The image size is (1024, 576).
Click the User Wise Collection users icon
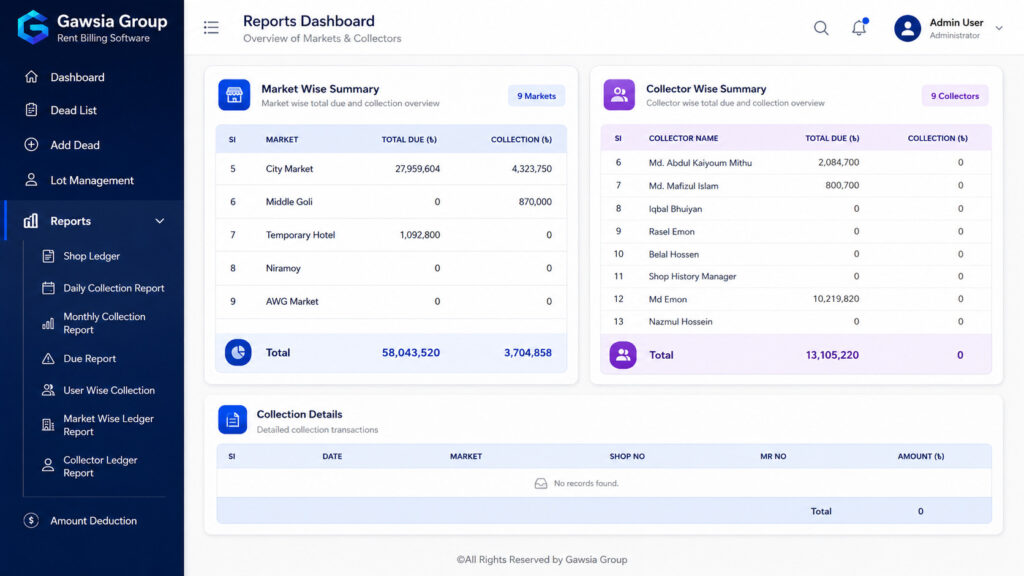[x=48, y=390]
